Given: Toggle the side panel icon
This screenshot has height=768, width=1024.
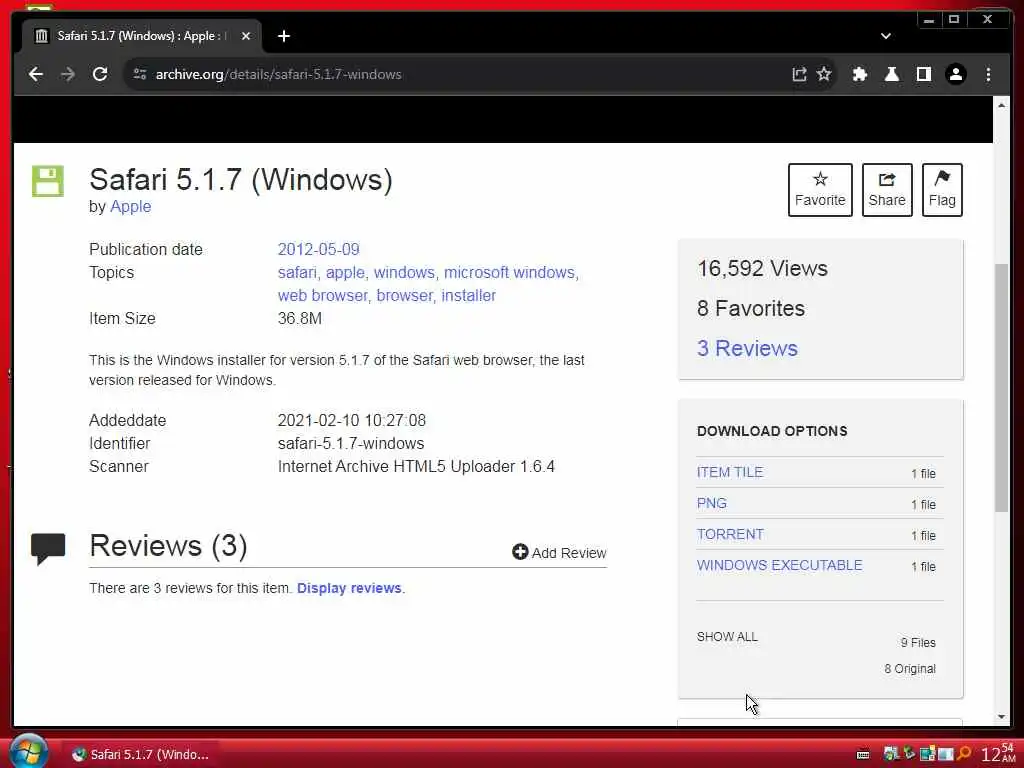Looking at the screenshot, I should click(x=923, y=74).
